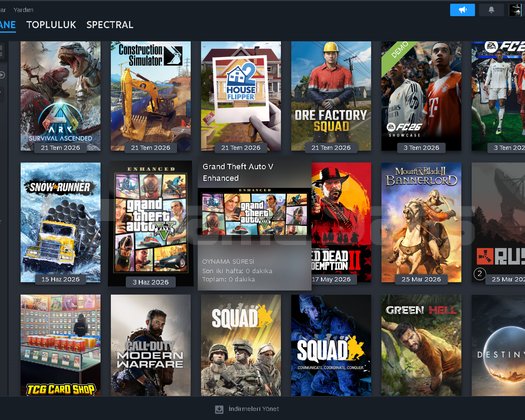The width and height of the screenshot is (525, 420).
Task: Select the ARK Survival Ascended cover
Action: 61,96
